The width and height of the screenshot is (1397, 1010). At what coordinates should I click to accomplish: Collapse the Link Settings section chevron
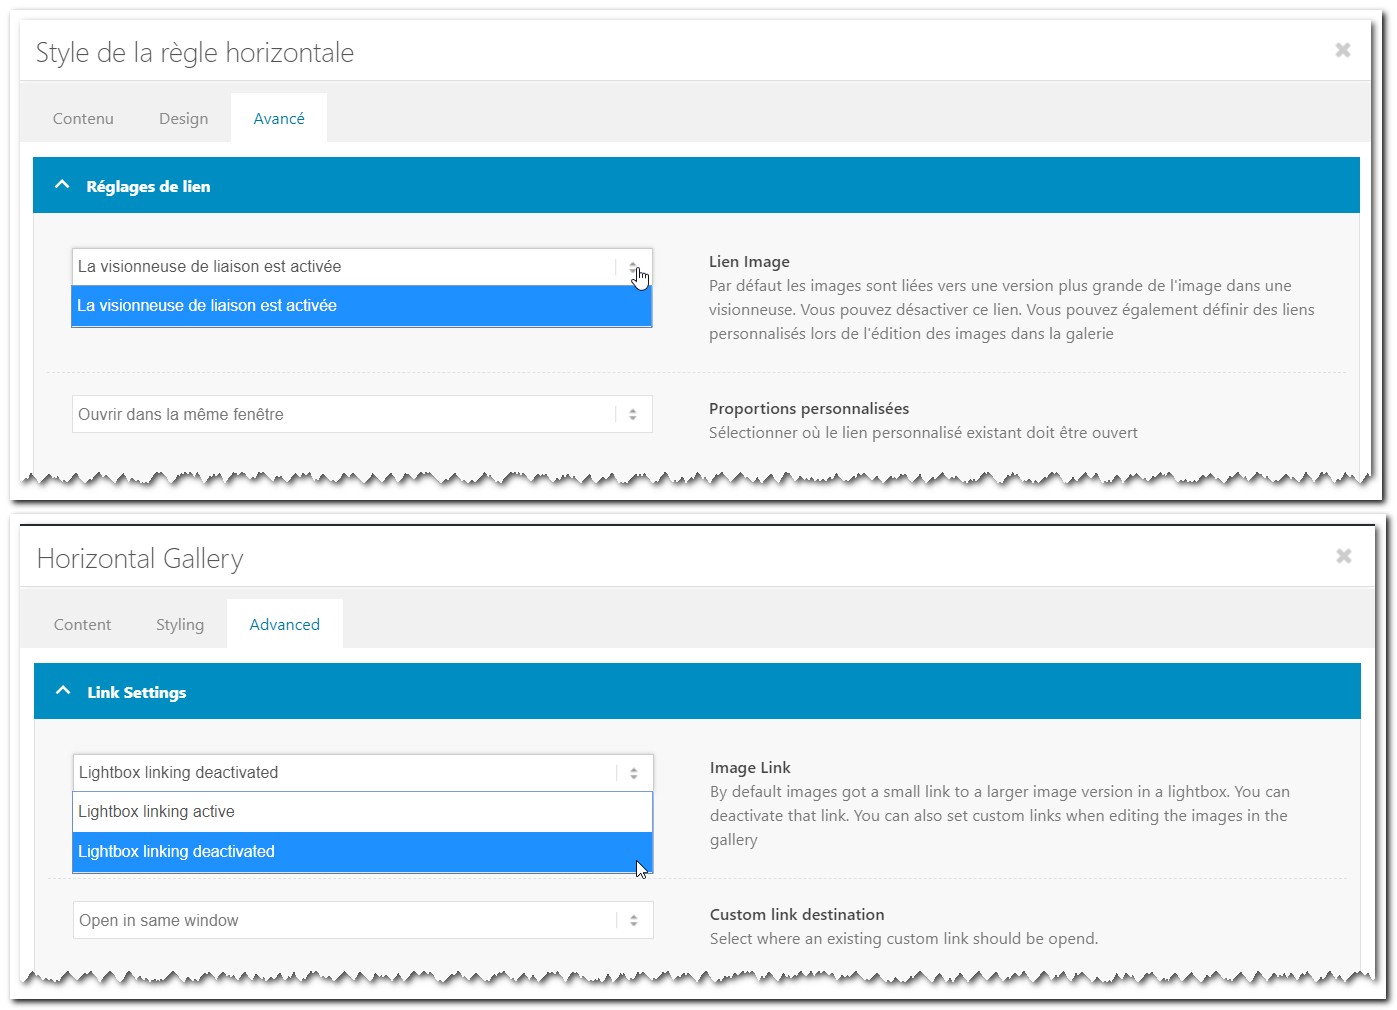[63, 691]
